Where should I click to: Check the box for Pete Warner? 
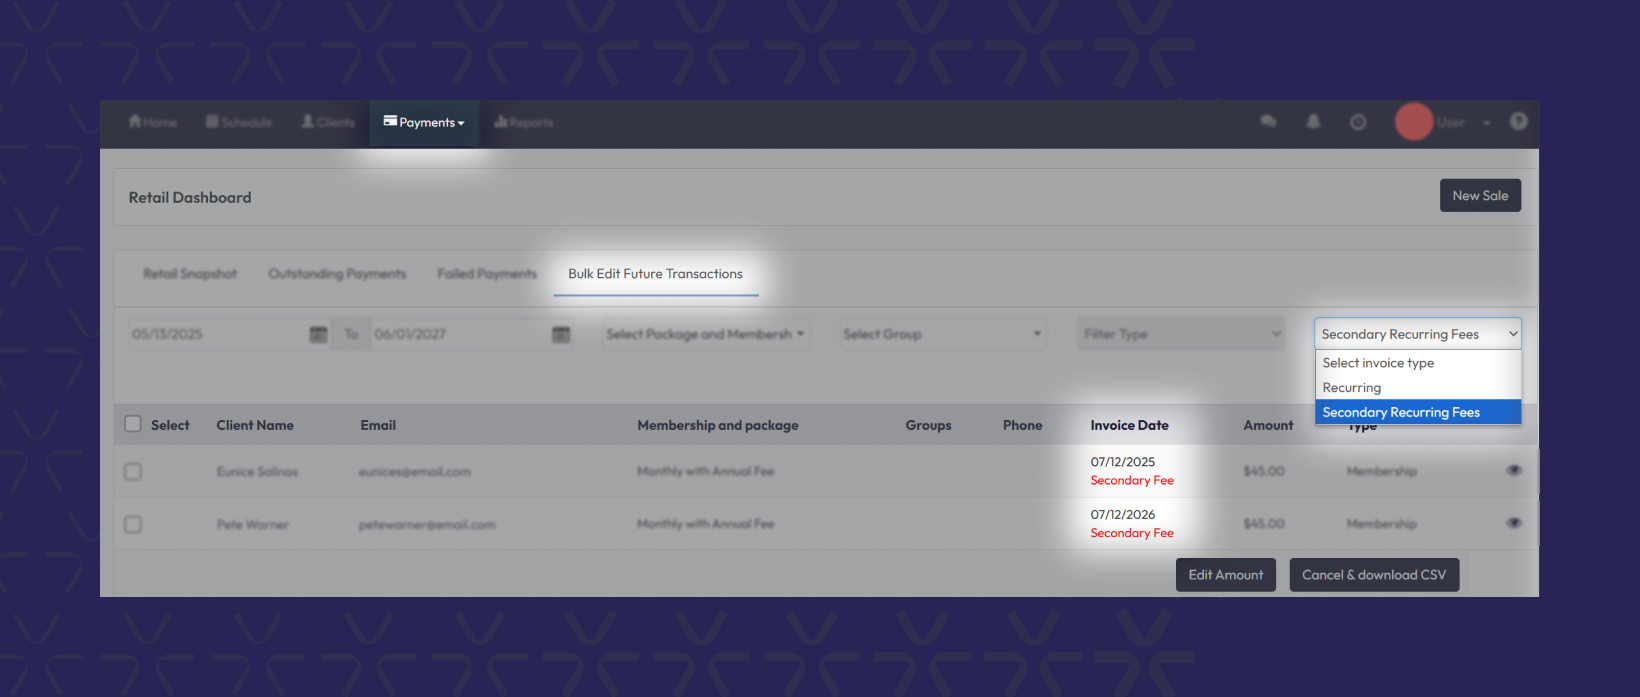(x=133, y=524)
